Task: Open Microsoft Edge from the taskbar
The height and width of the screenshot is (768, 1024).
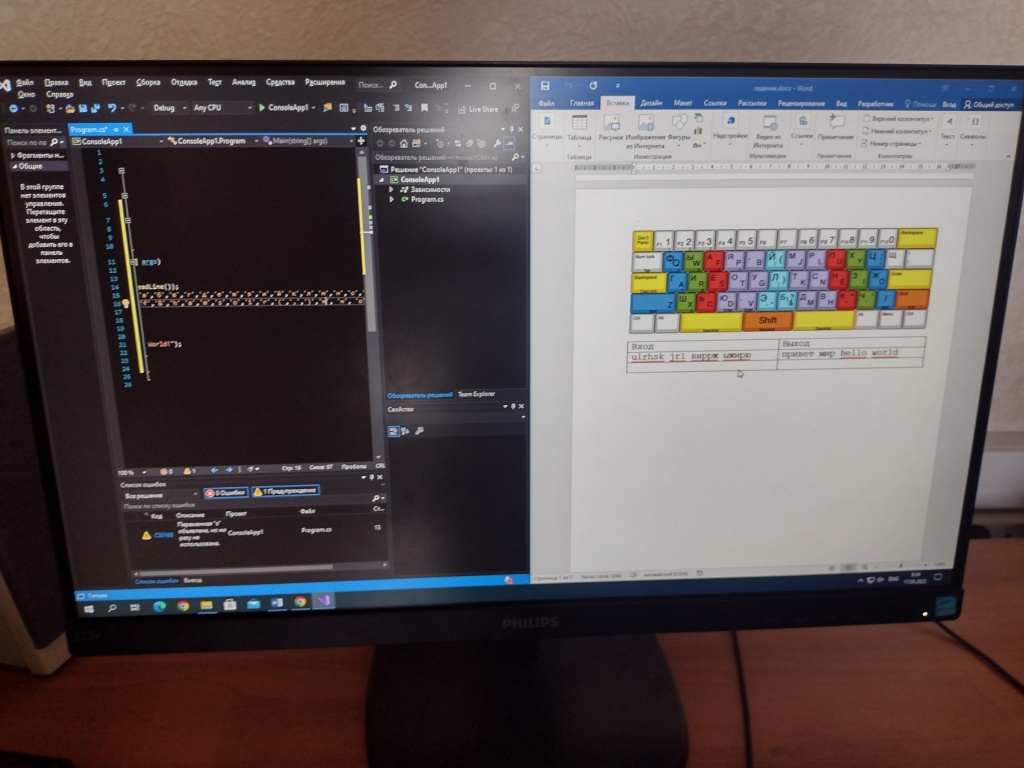Action: pos(159,605)
